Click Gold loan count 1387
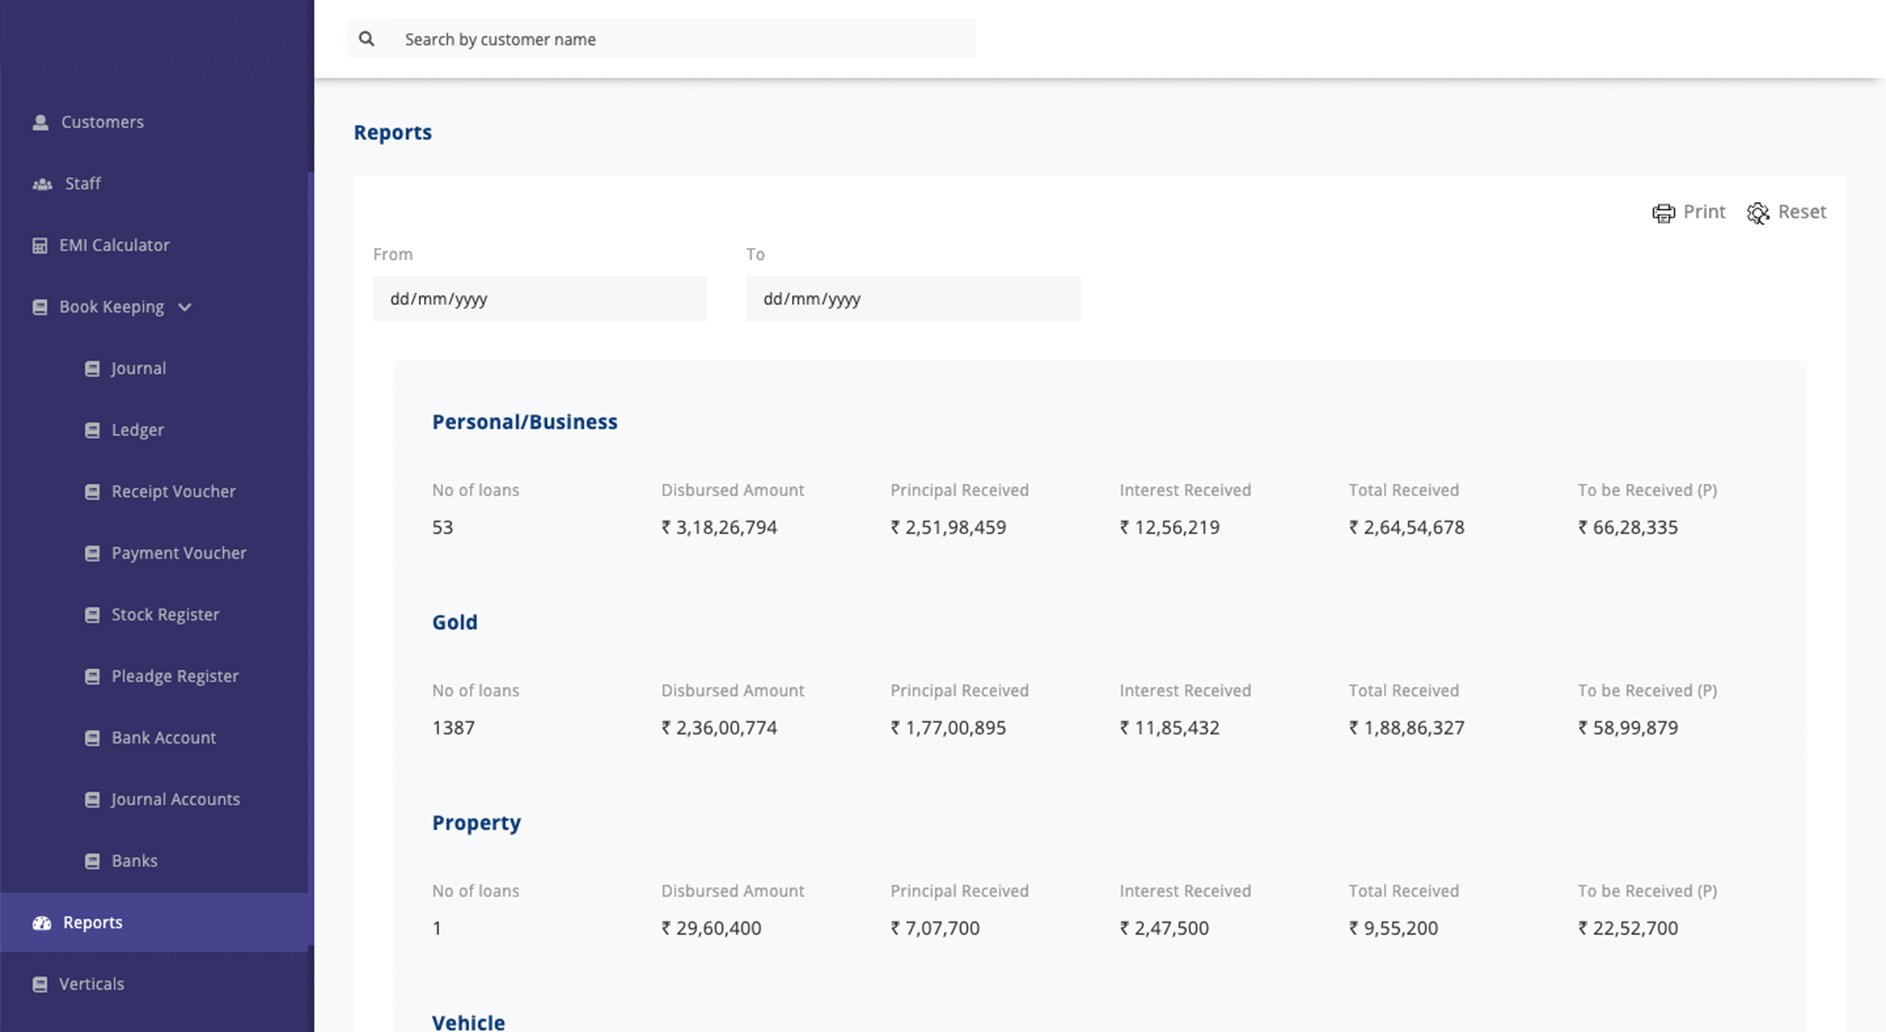Viewport: 1886px width, 1032px height. tap(453, 728)
